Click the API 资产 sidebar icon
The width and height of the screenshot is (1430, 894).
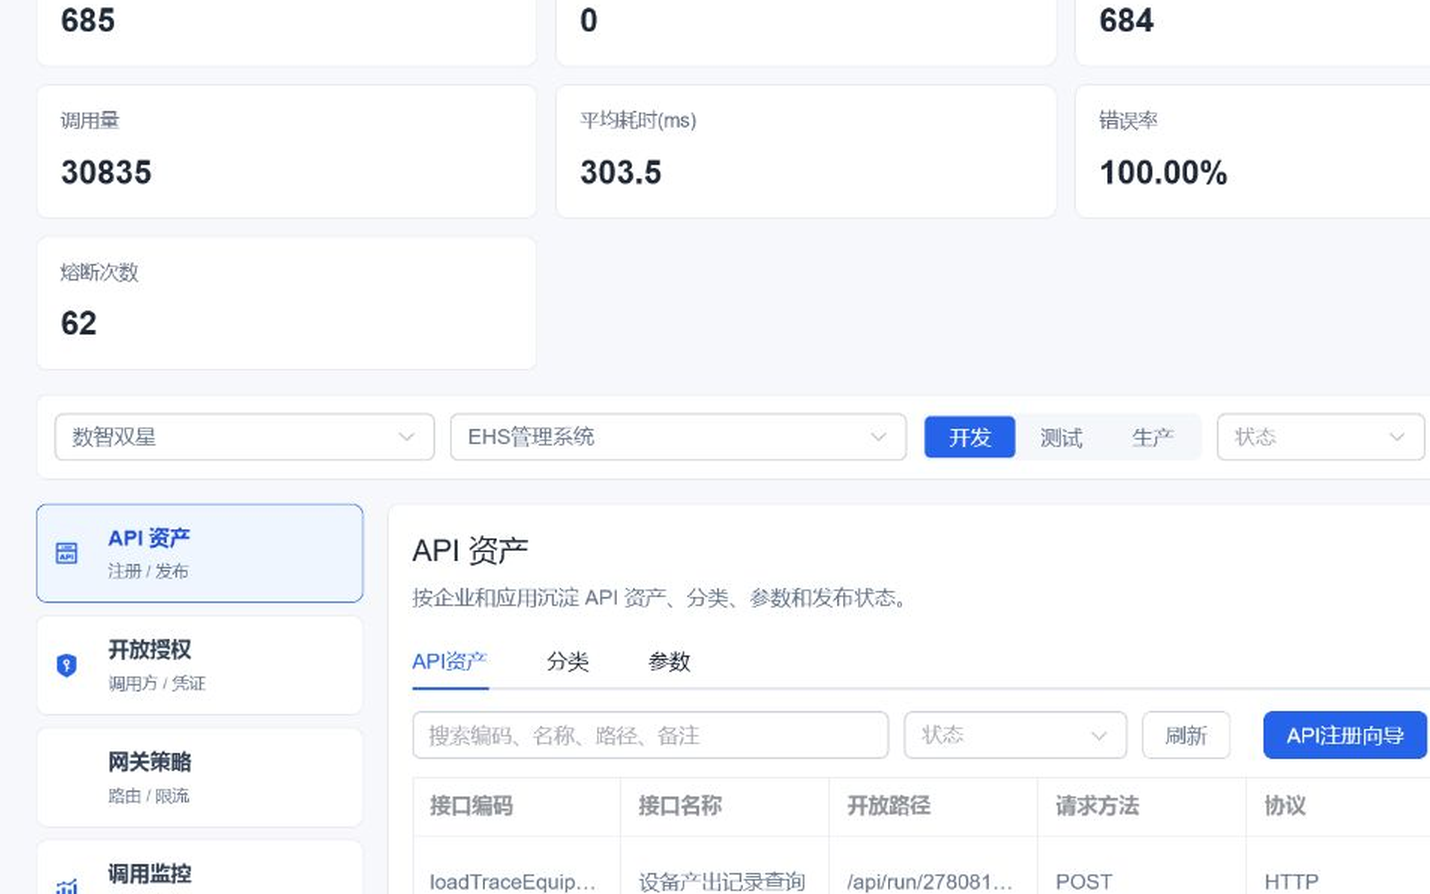coord(67,553)
